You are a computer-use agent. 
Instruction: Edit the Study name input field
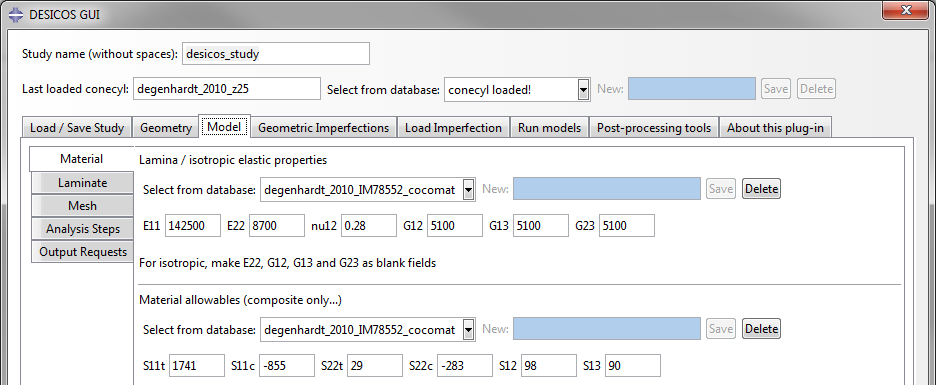[276, 53]
